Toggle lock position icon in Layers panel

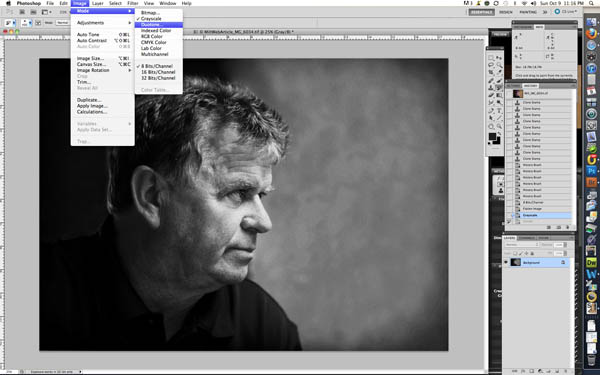(x=527, y=253)
